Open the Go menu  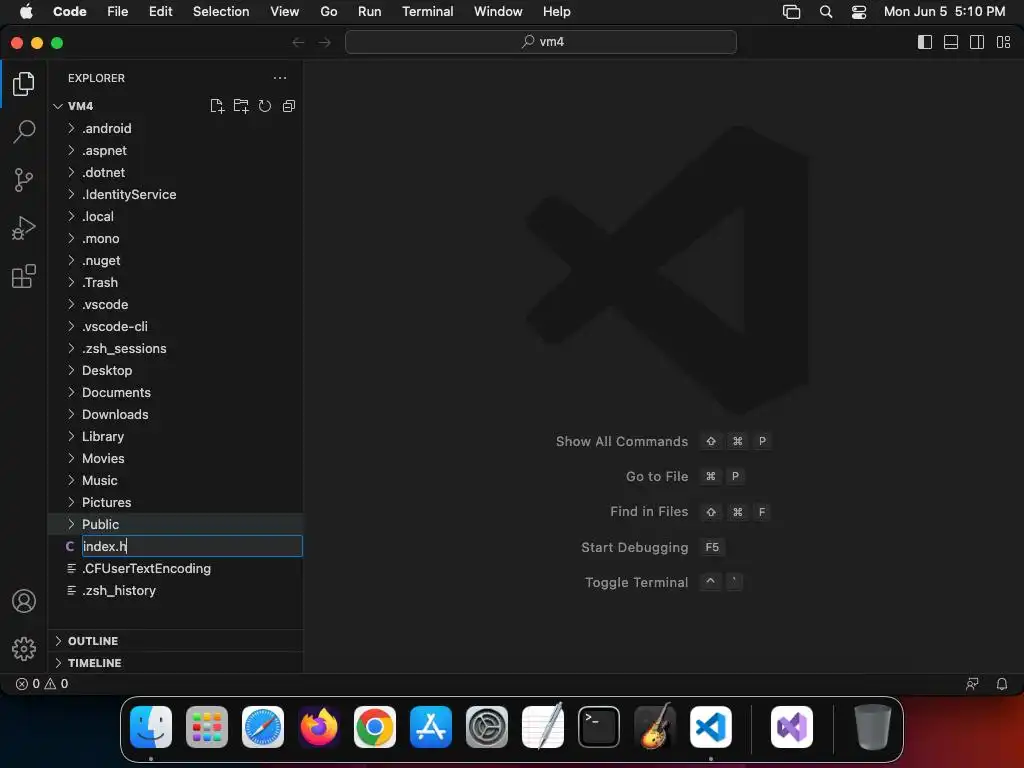328,12
